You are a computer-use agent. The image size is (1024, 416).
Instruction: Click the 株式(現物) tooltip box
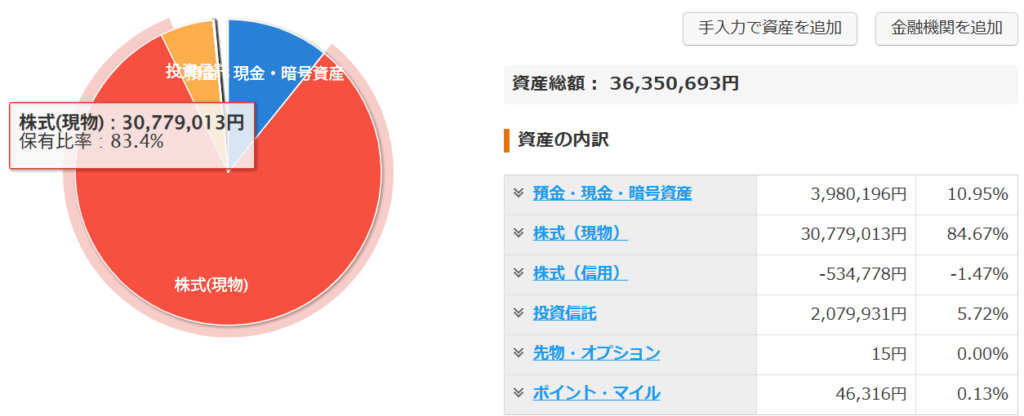click(132, 135)
